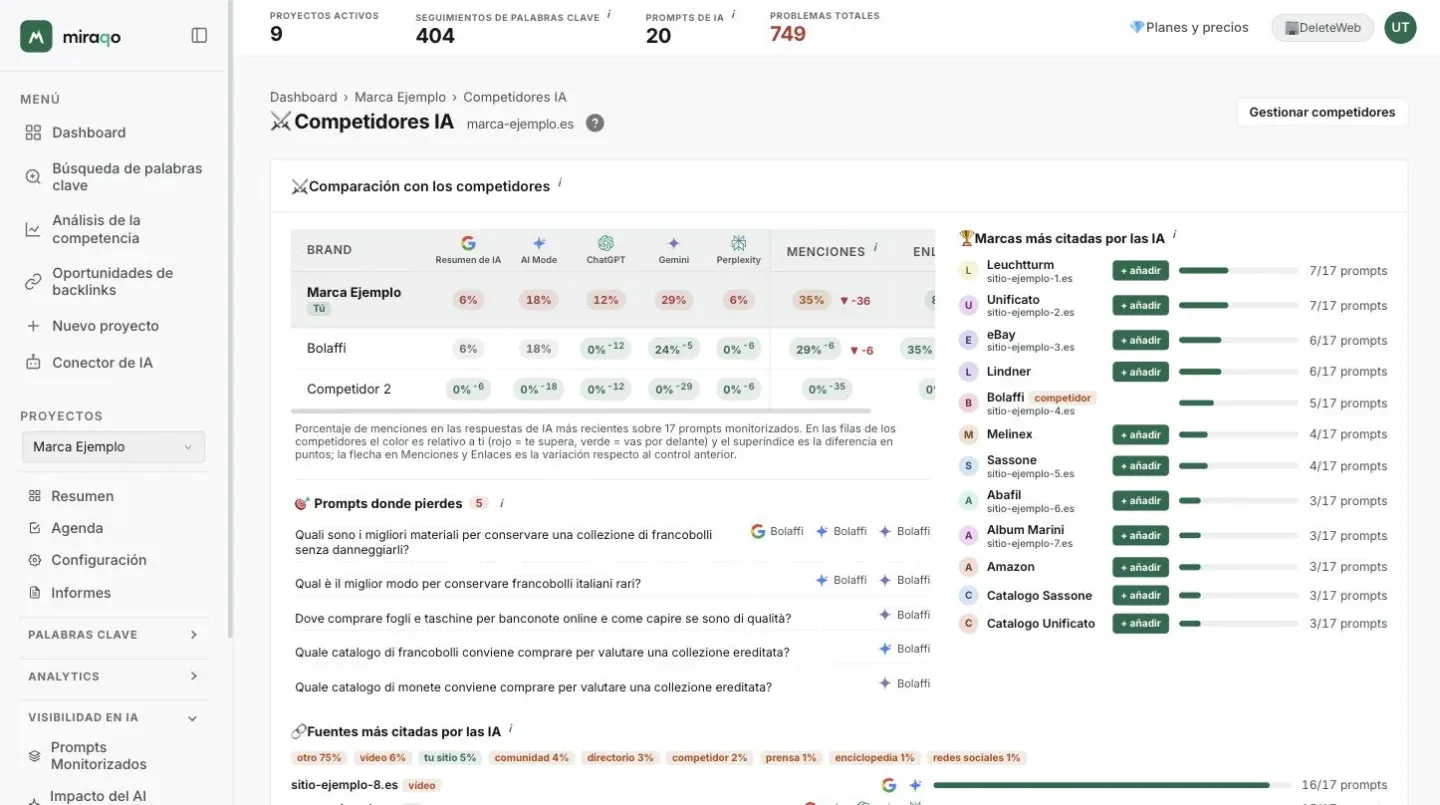Click info icon beside Prompts donde pierdes
This screenshot has height=805, width=1440.
click(502, 503)
